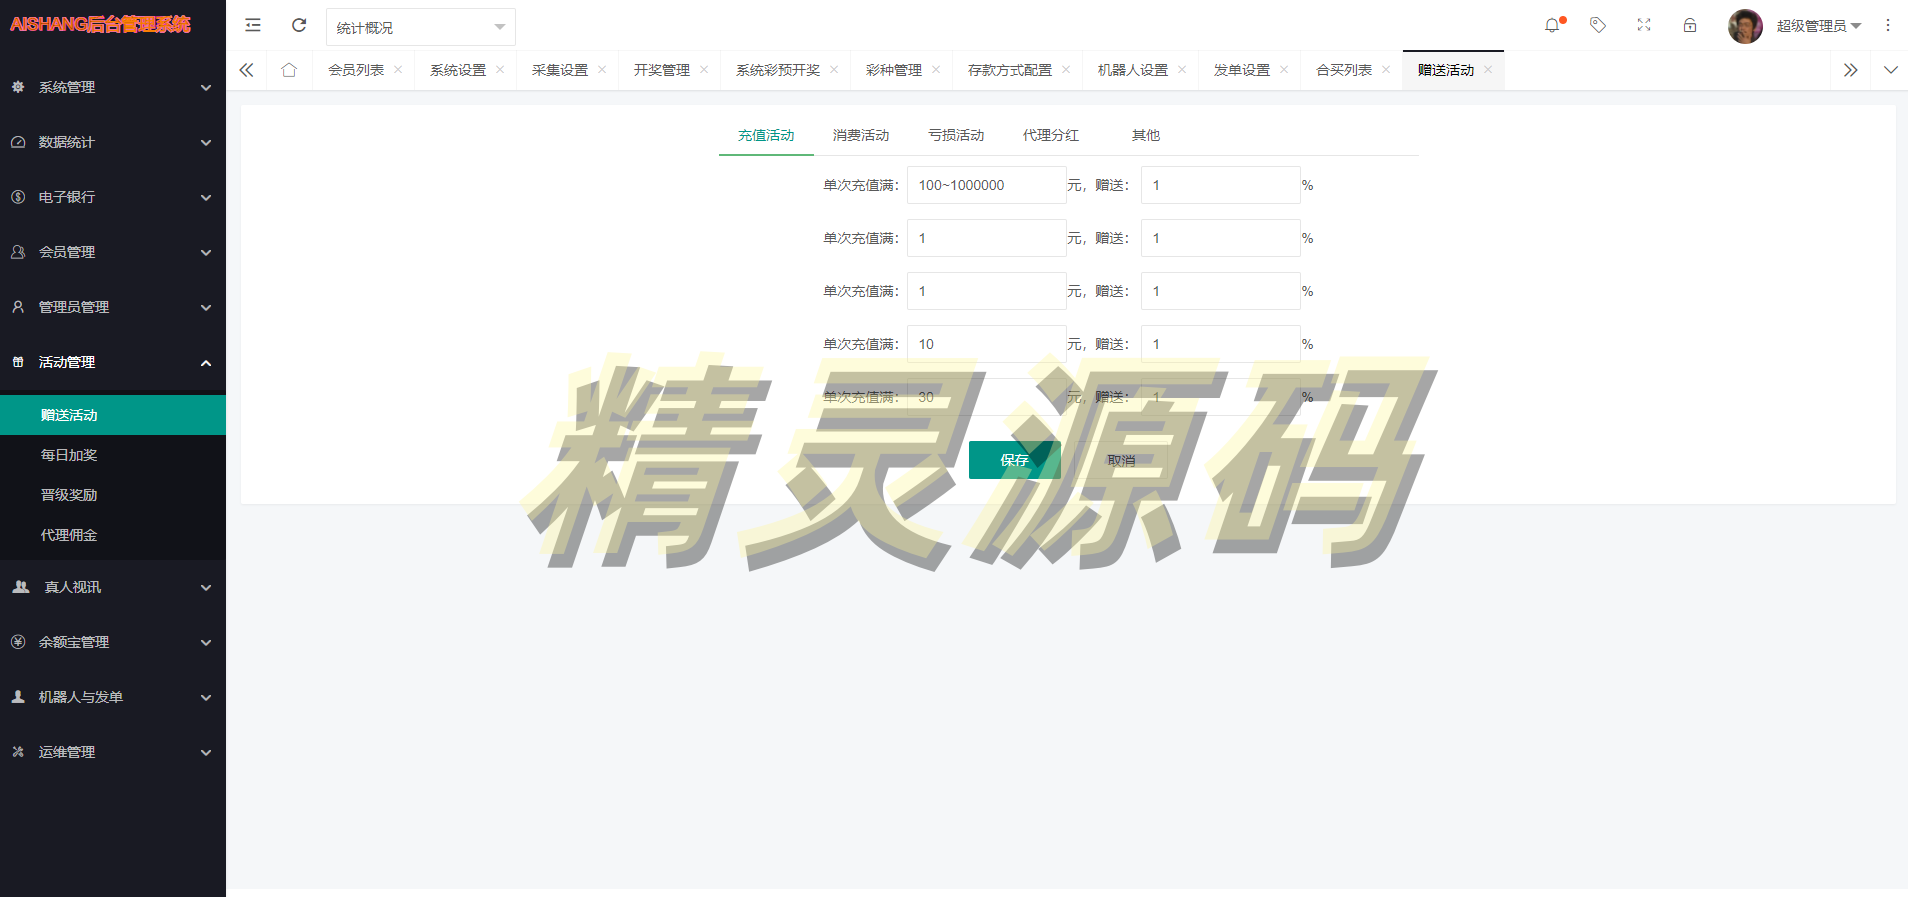
Task: Click the 100~1000000 recharge amount field
Action: (x=985, y=185)
